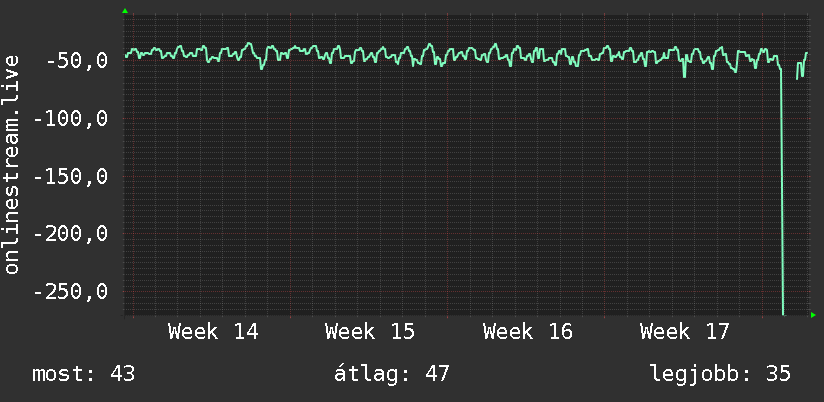
Task: Click the -150,0 axis label
Action: [x=70, y=177]
